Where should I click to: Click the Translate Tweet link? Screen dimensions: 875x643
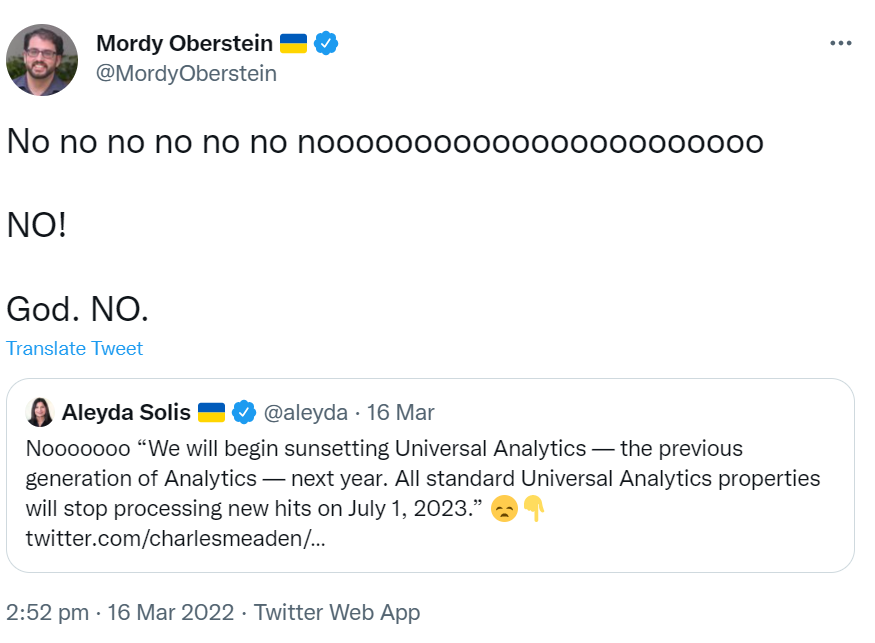[x=74, y=348]
